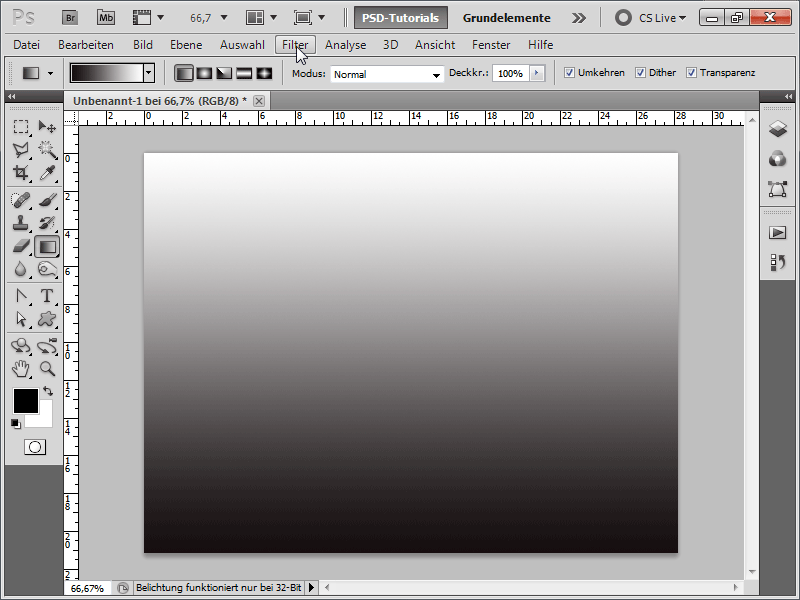Reset default foreground and background colors
The image size is (800, 600).
(16, 423)
